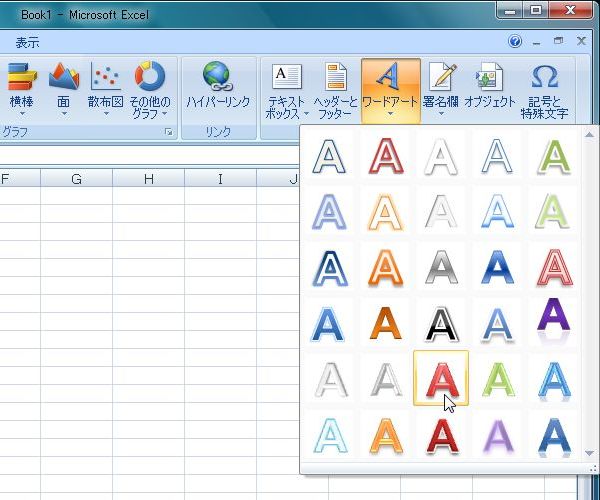This screenshot has width=600, height=500.
Task: Click the 散布図 scatter chart icon
Action: [x=106, y=76]
